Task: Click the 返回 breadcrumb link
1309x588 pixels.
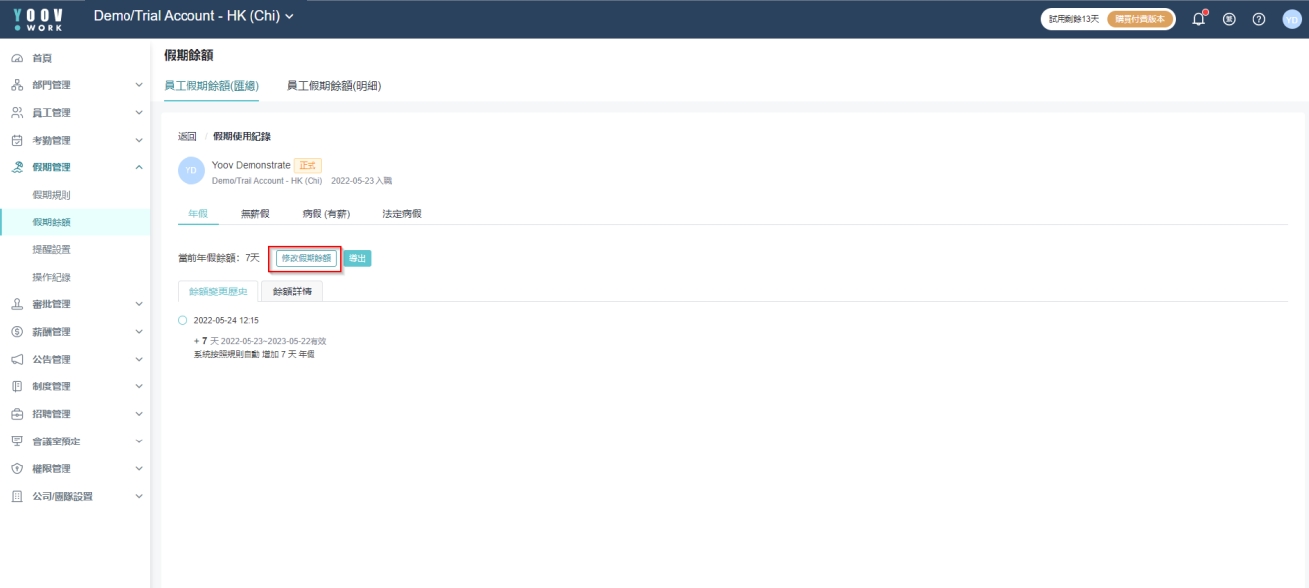Action: (187, 136)
